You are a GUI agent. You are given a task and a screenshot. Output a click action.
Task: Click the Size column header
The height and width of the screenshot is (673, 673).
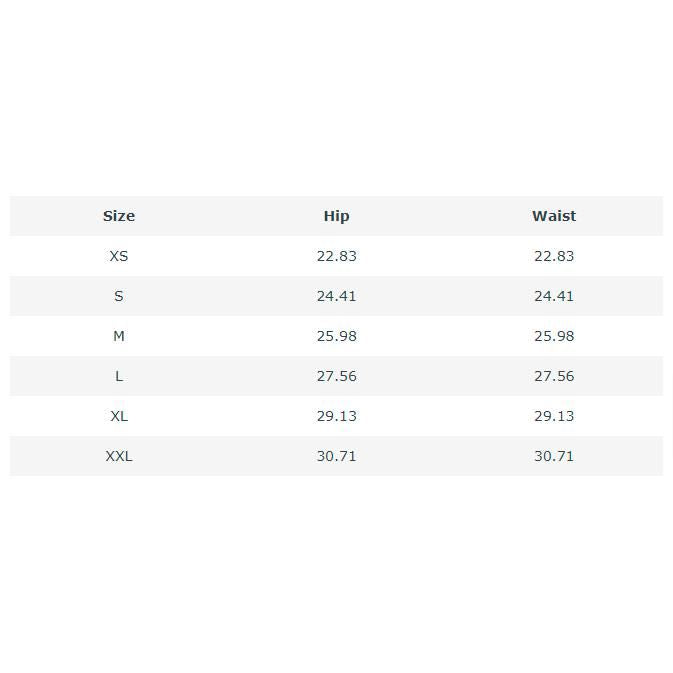(x=118, y=216)
